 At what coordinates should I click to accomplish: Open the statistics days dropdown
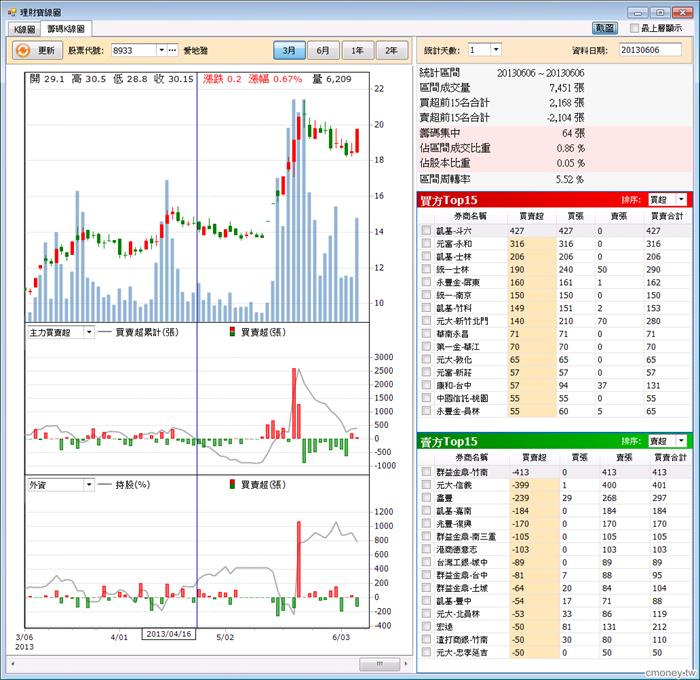496,50
